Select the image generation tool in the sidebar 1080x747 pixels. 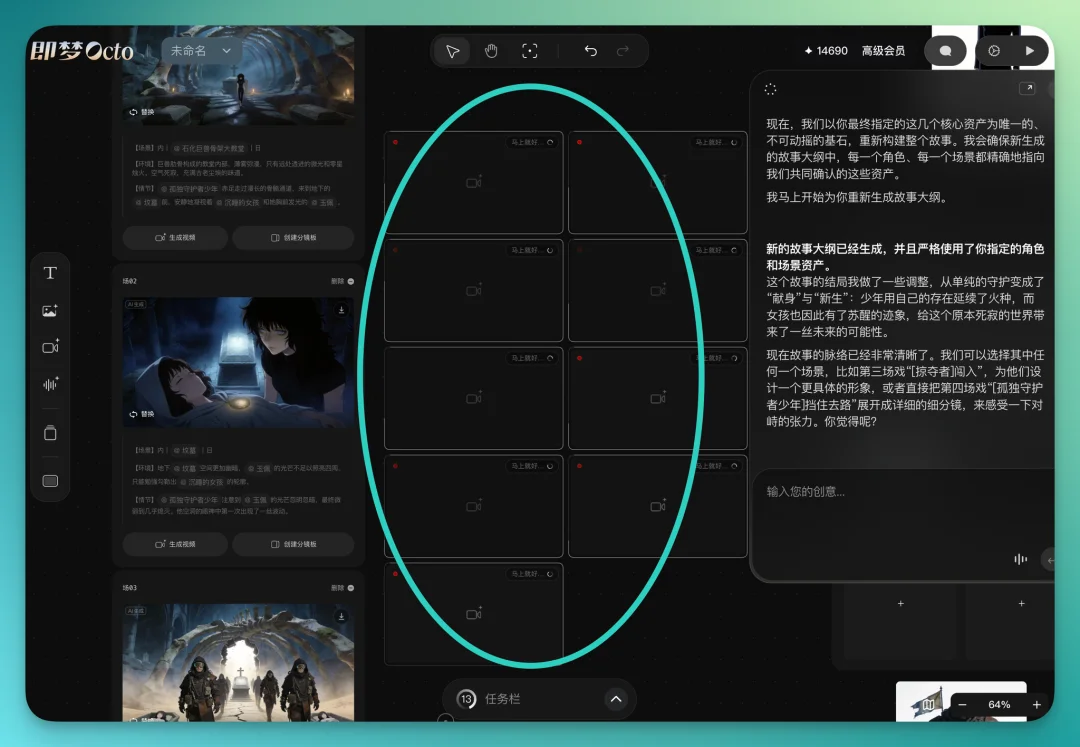[x=48, y=310]
